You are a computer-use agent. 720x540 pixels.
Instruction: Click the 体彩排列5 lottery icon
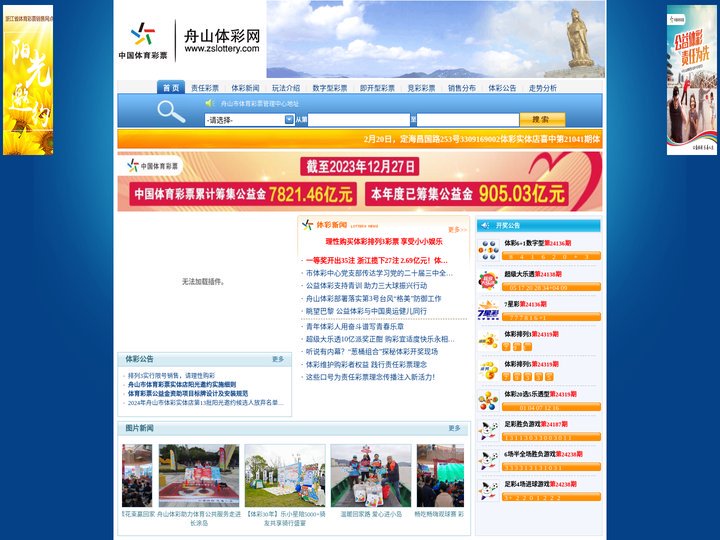tap(489, 371)
